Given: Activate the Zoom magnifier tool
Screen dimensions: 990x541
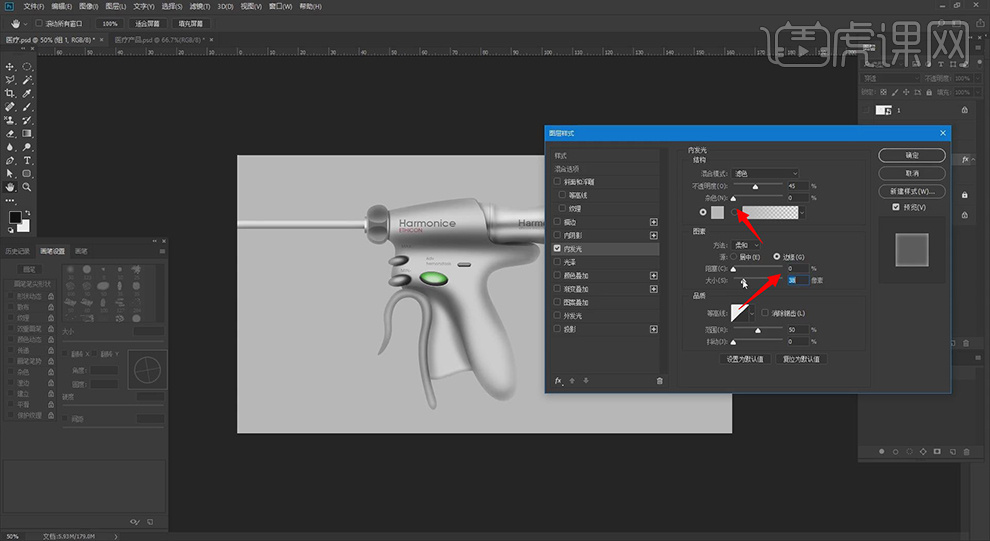Looking at the screenshot, I should (27, 187).
